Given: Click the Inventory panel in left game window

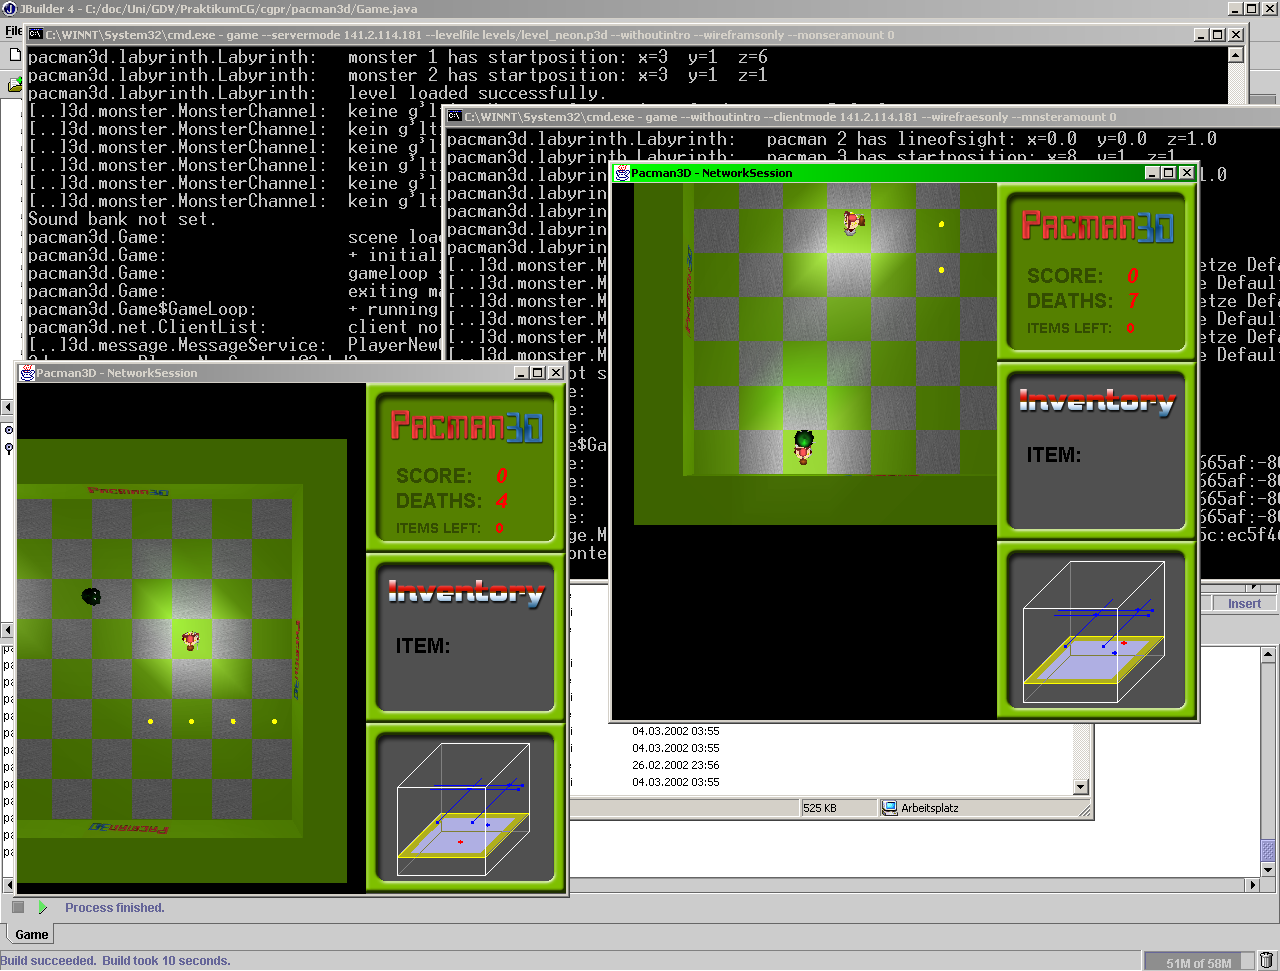Looking at the screenshot, I should [466, 637].
